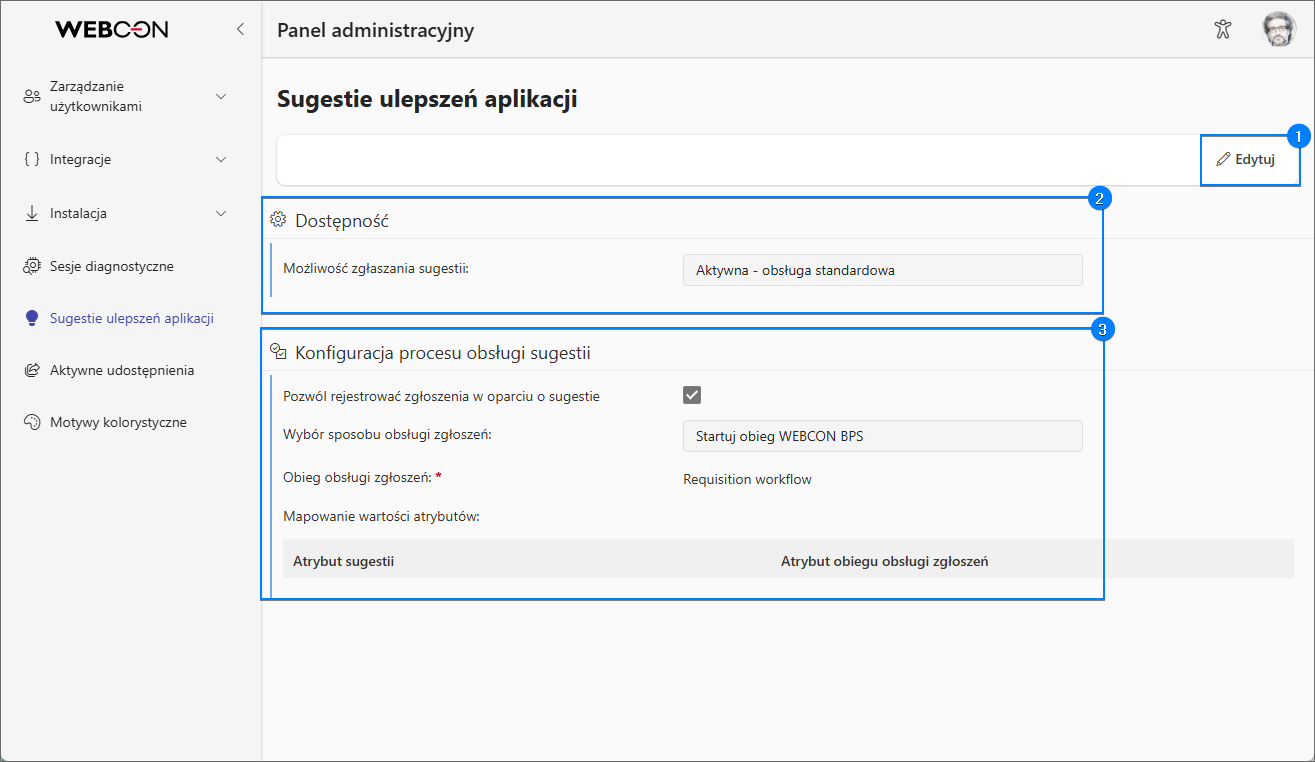Click the Edytuj button
Image resolution: width=1315 pixels, height=762 pixels.
click(x=1246, y=159)
